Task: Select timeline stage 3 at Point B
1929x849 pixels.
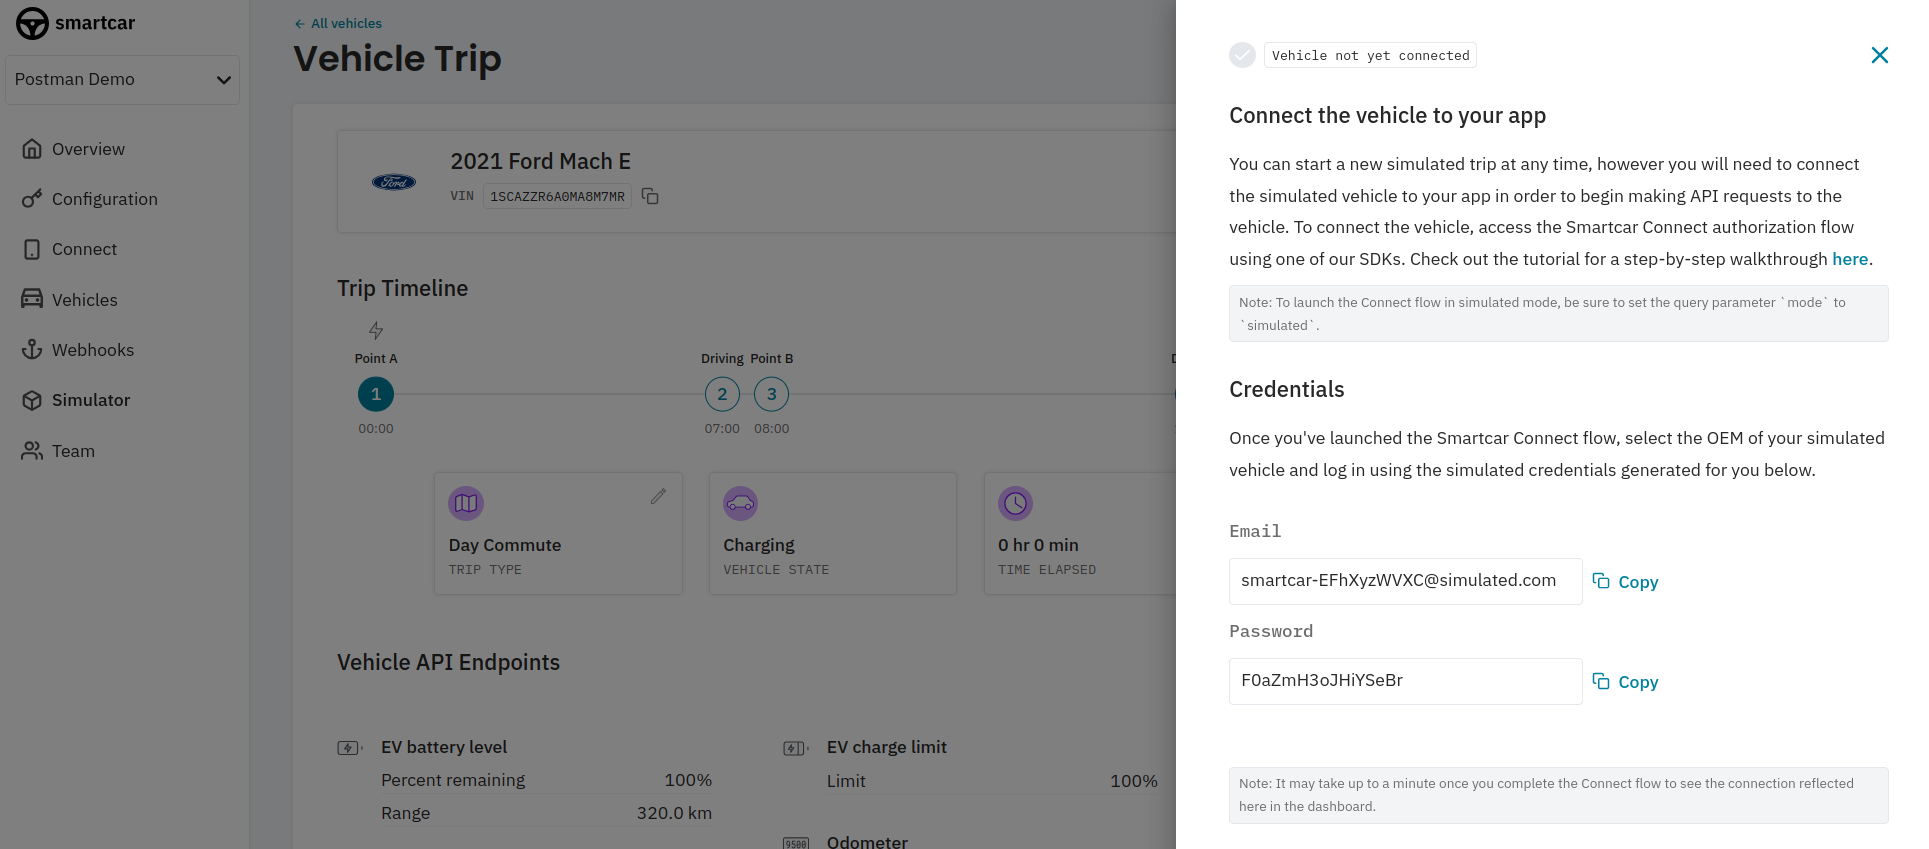Action: [x=771, y=394]
